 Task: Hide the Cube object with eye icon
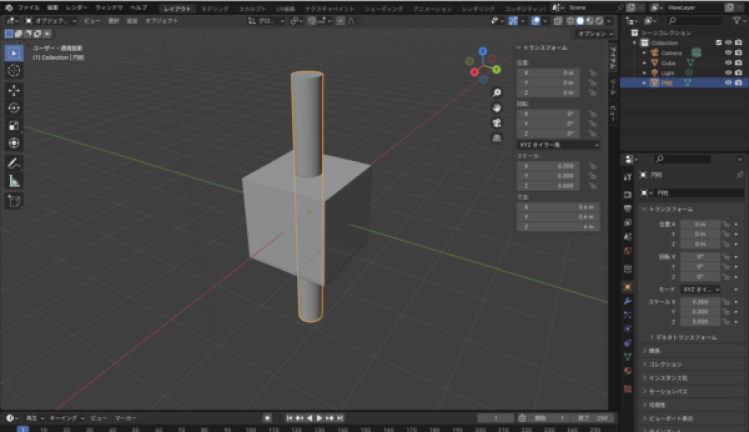pos(728,62)
